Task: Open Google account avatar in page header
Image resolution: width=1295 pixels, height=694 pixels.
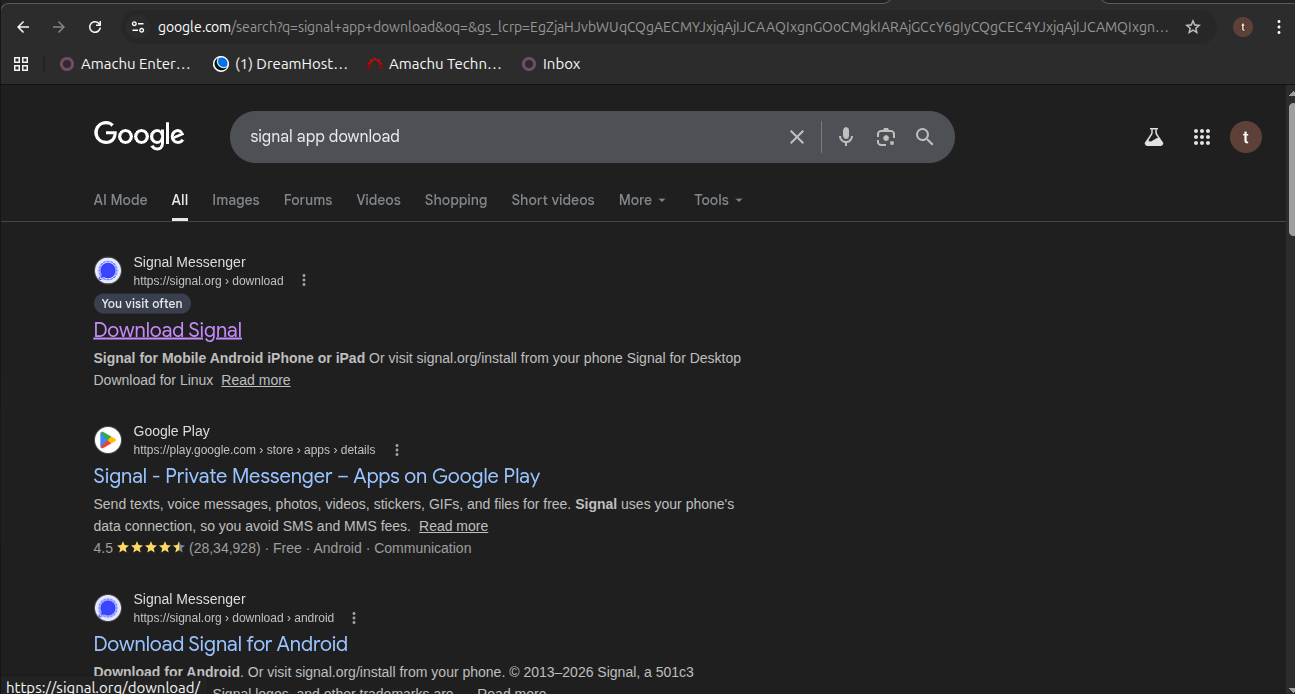Action: [x=1245, y=137]
